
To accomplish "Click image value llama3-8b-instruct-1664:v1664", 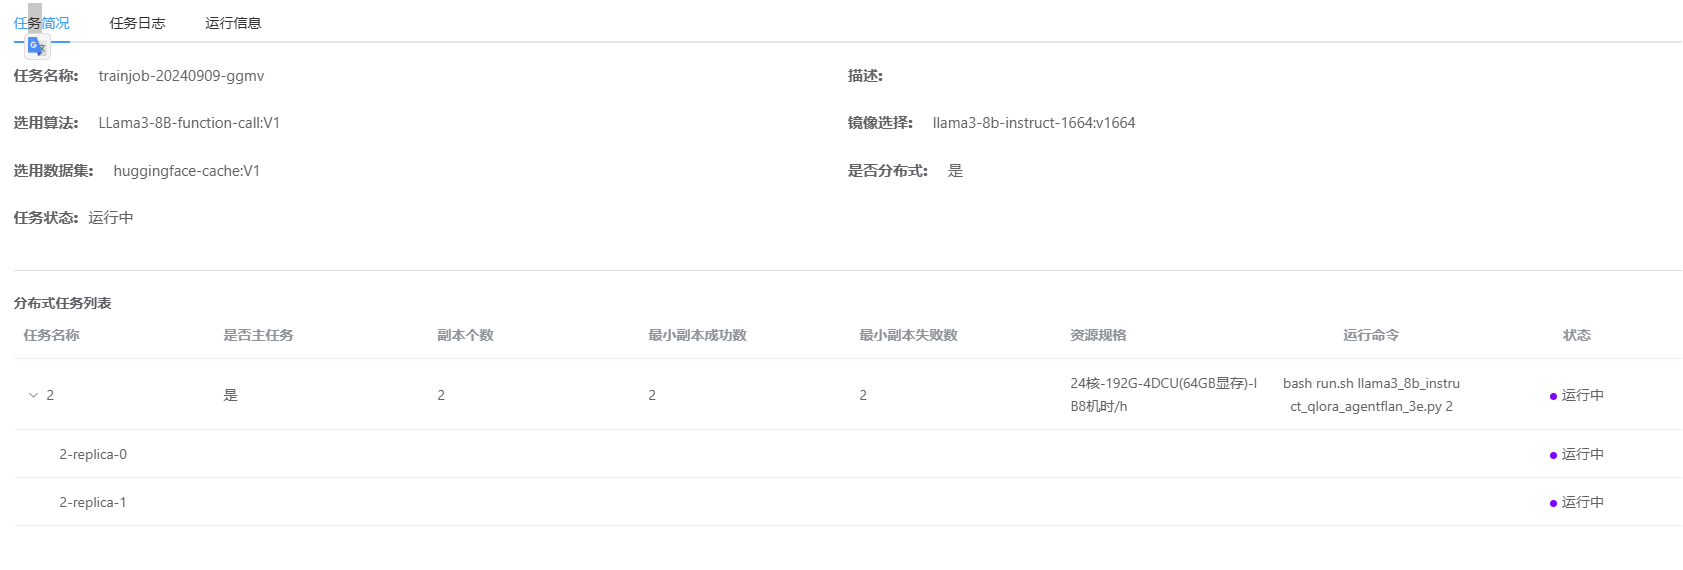I will (x=1033, y=123).
